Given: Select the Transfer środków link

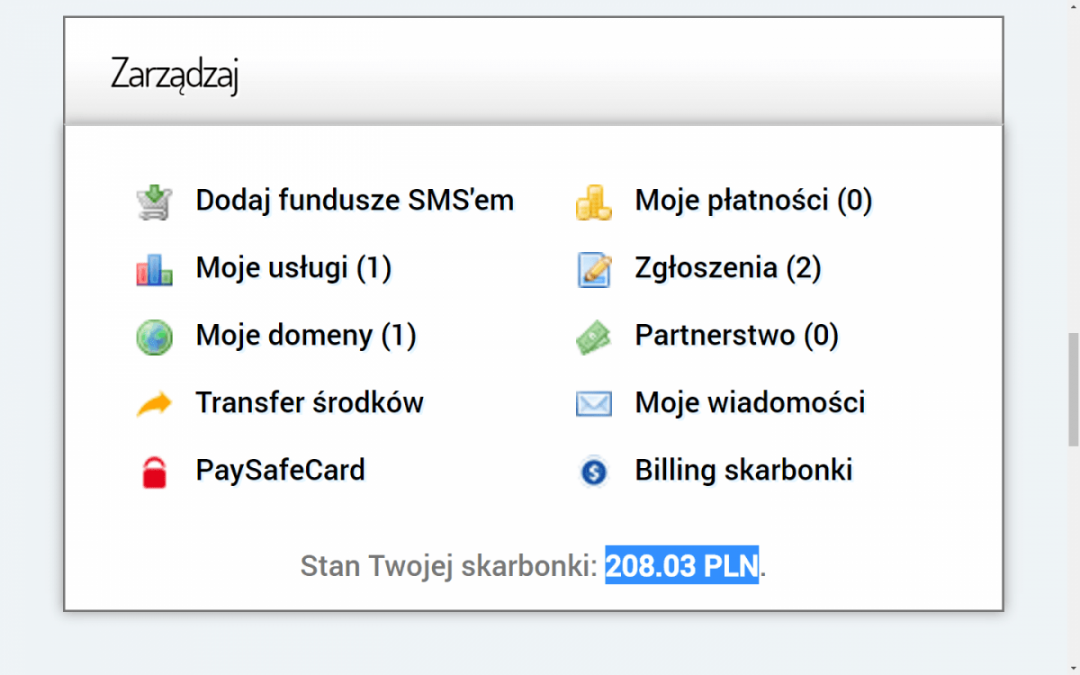Looking at the screenshot, I should [x=309, y=403].
